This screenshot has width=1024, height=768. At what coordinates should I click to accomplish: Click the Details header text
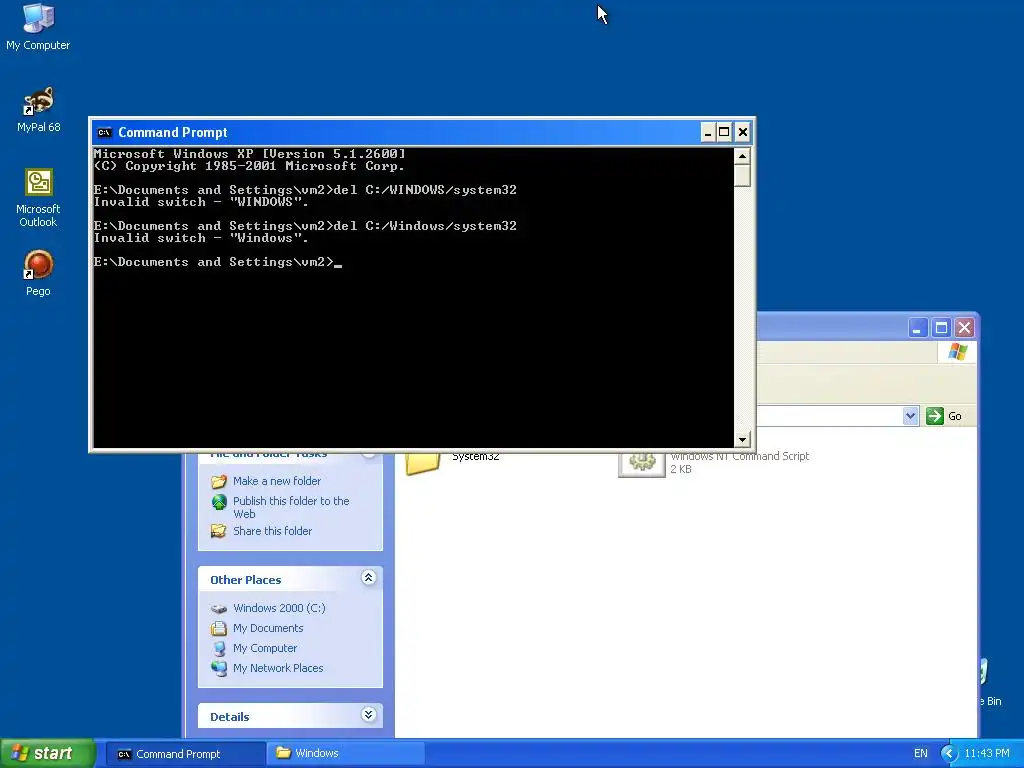coord(229,717)
